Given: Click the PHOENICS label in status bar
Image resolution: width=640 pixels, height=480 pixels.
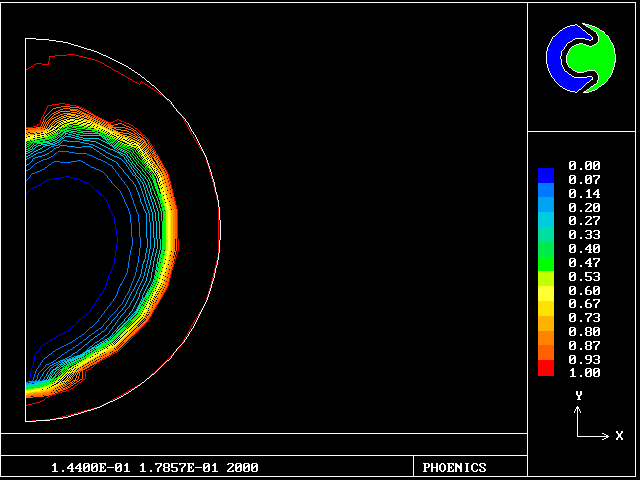Looking at the screenshot, I should 454,467.
